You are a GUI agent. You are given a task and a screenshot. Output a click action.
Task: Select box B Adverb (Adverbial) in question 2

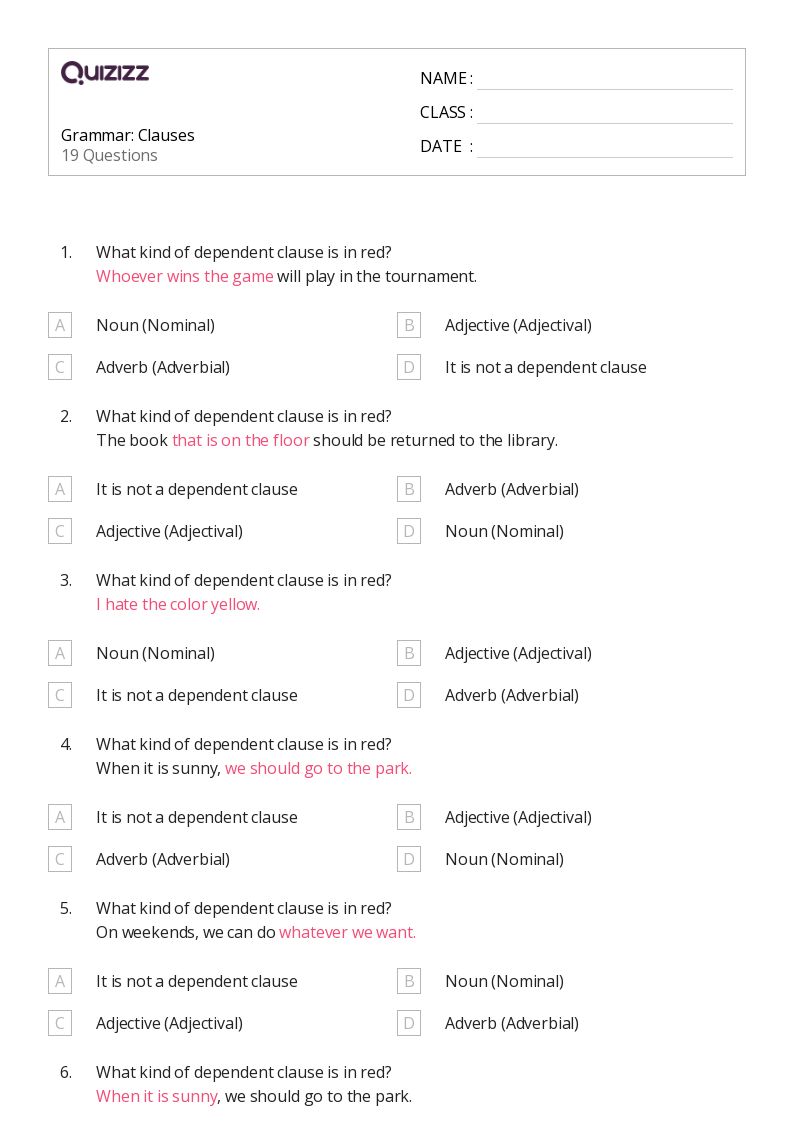click(x=409, y=489)
